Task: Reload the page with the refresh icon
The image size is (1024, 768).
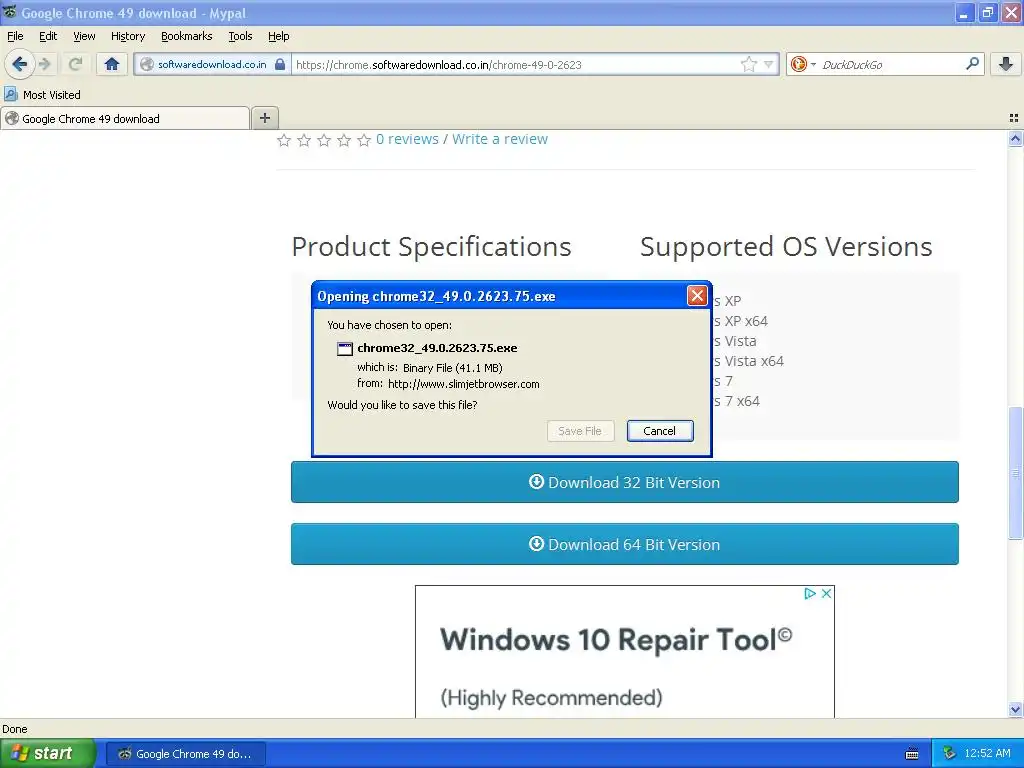Action: point(75,64)
